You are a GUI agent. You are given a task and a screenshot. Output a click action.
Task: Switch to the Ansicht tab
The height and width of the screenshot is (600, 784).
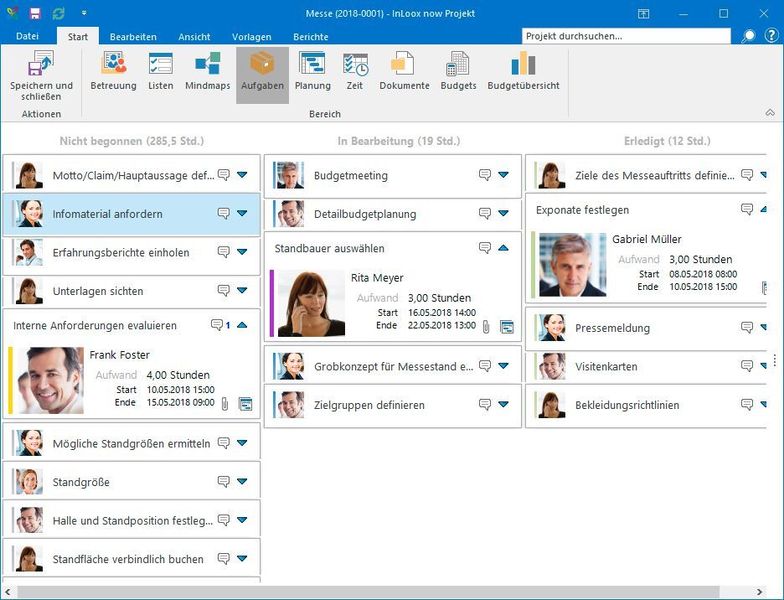pyautogui.click(x=194, y=36)
